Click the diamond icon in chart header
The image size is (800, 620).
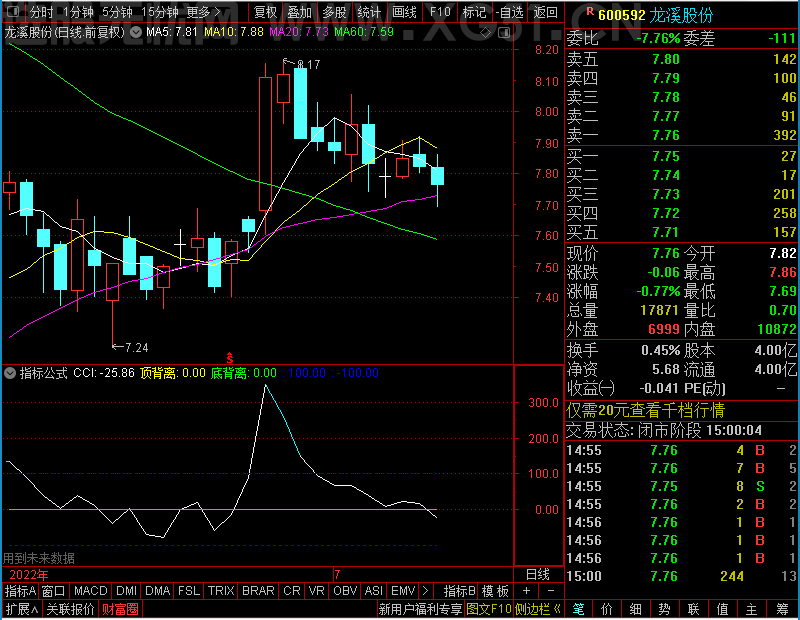485,33
